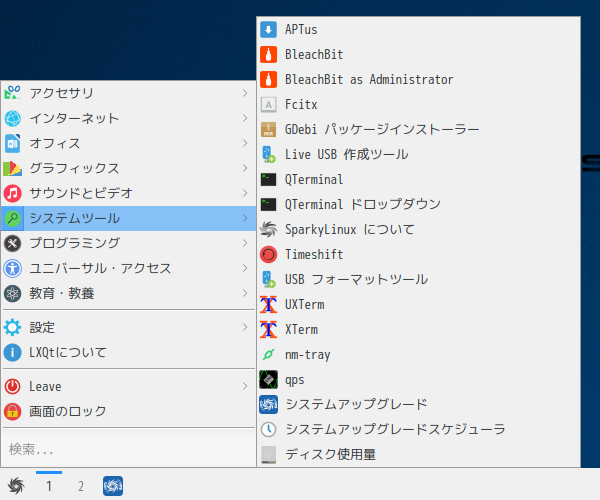Launch the システムアップグレードスケジューラ label
The image size is (600, 500).
click(396, 429)
